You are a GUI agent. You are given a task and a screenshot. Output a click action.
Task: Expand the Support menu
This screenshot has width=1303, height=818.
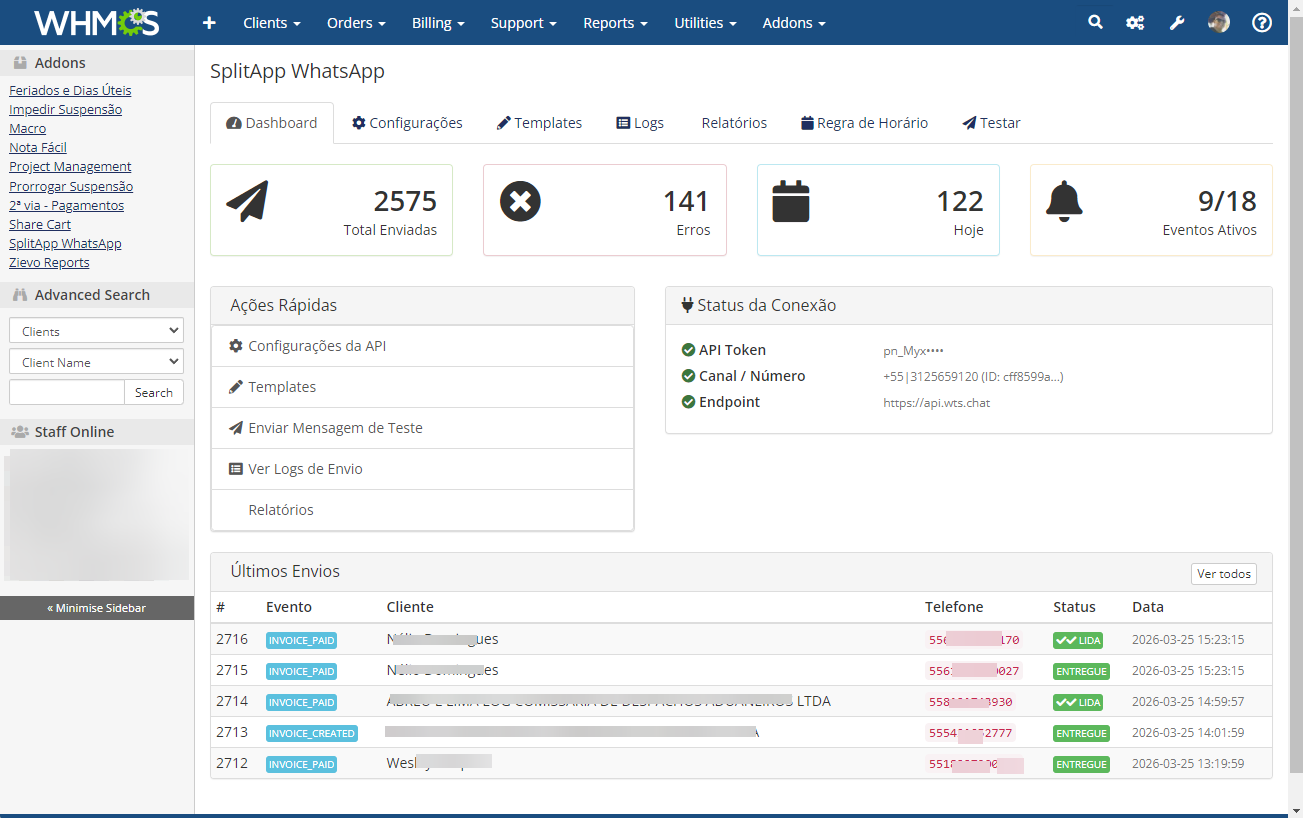pyautogui.click(x=524, y=22)
